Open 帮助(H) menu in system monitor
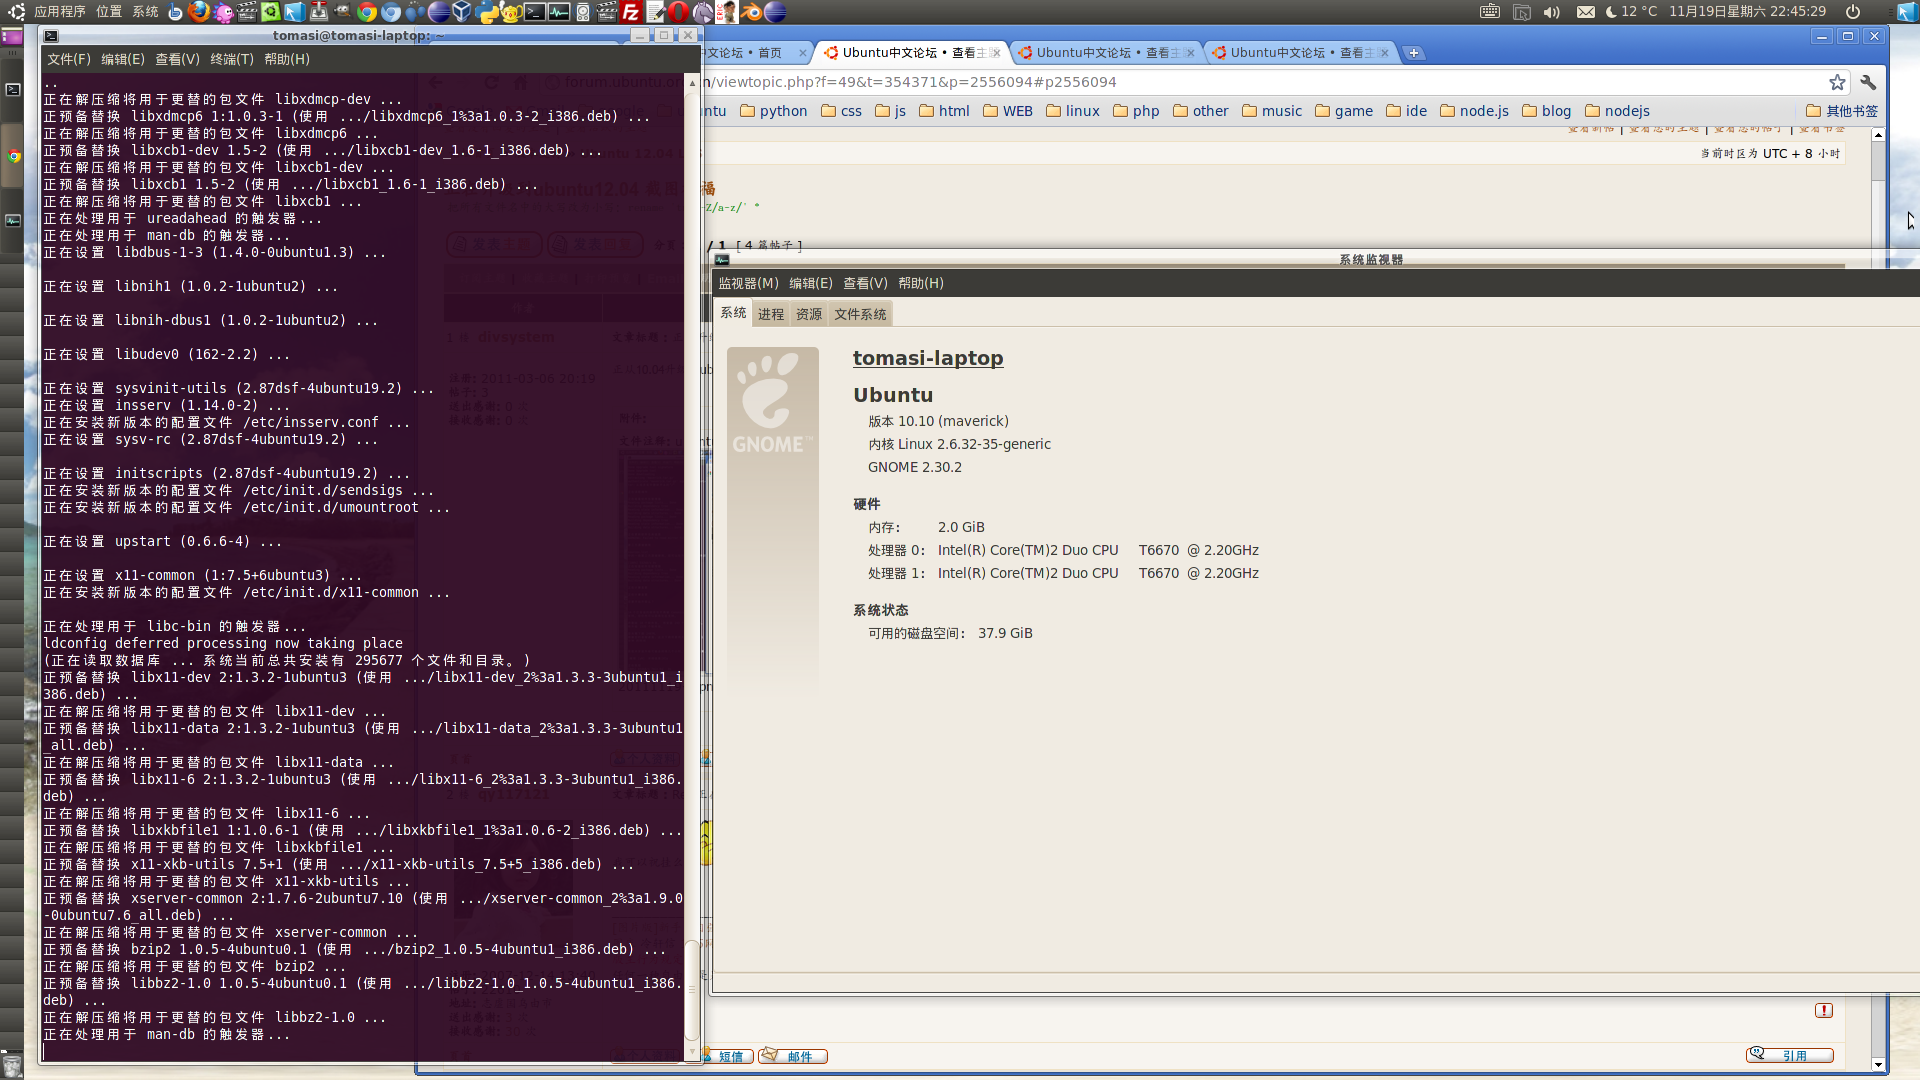This screenshot has width=1920, height=1080. tap(921, 283)
